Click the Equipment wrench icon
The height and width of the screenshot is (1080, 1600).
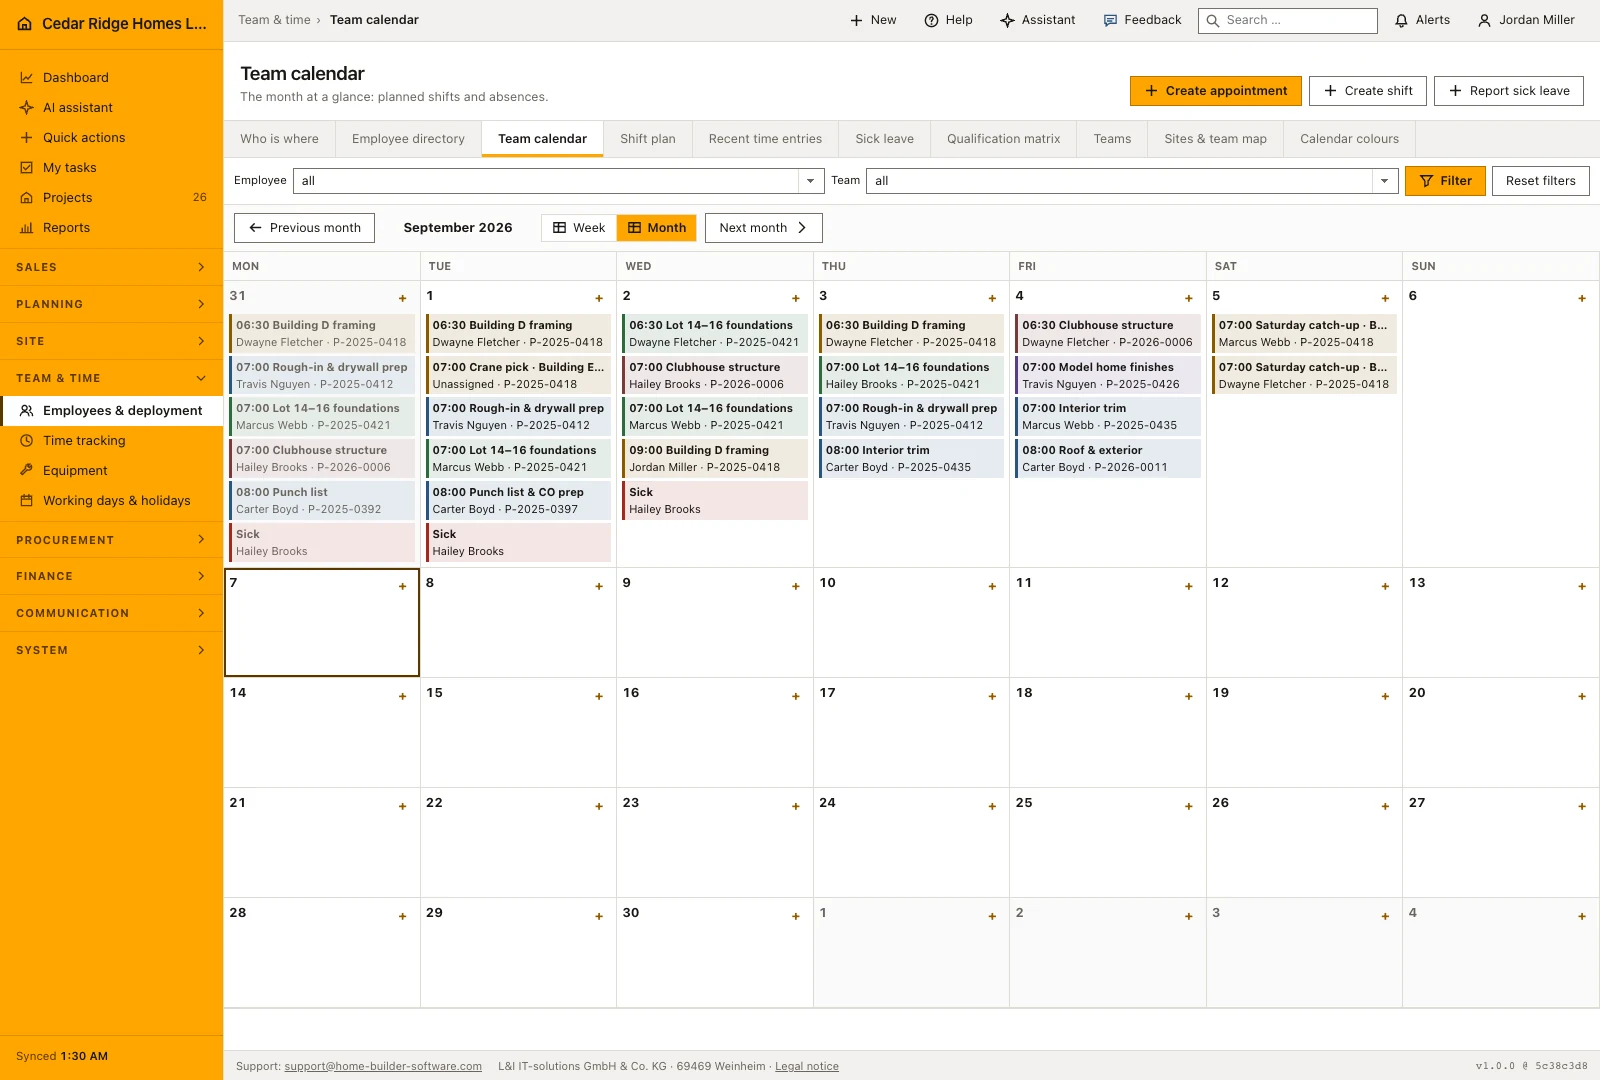click(27, 471)
